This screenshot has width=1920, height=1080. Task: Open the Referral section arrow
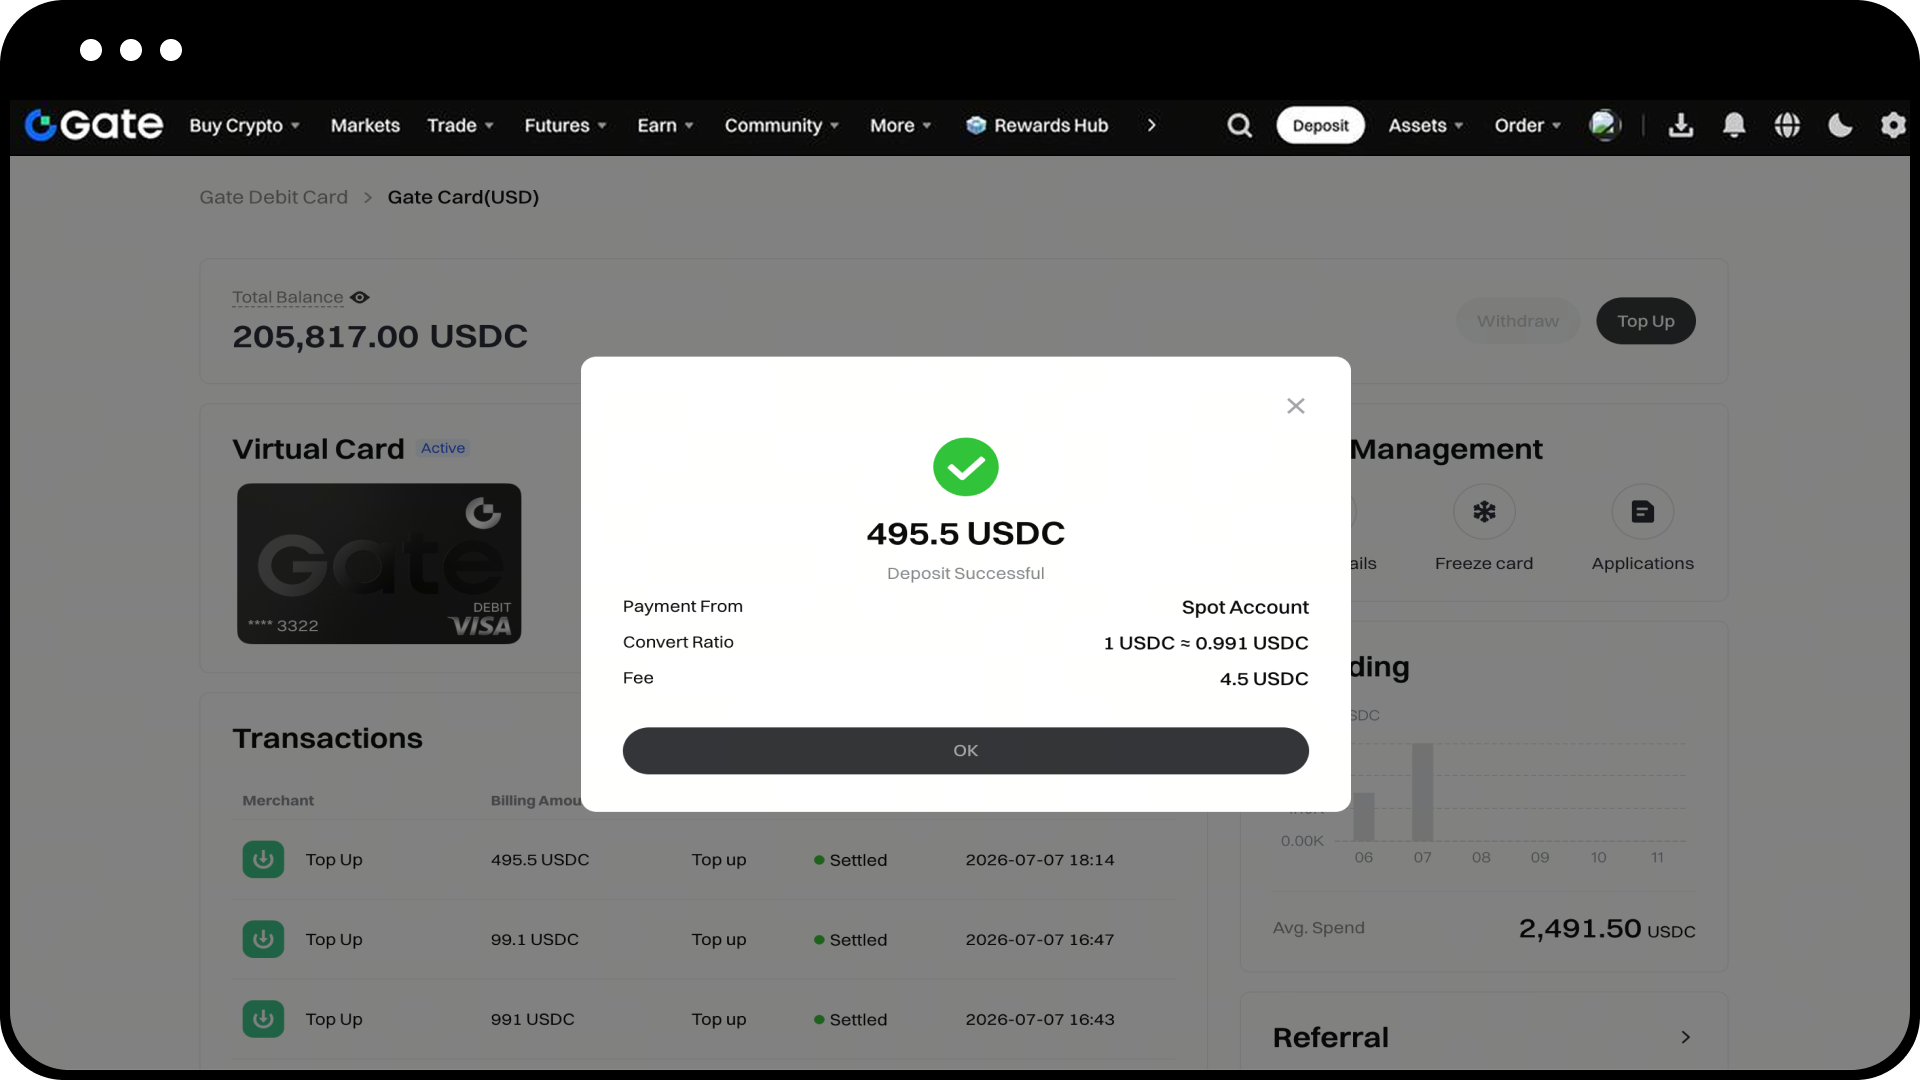1685,1037
